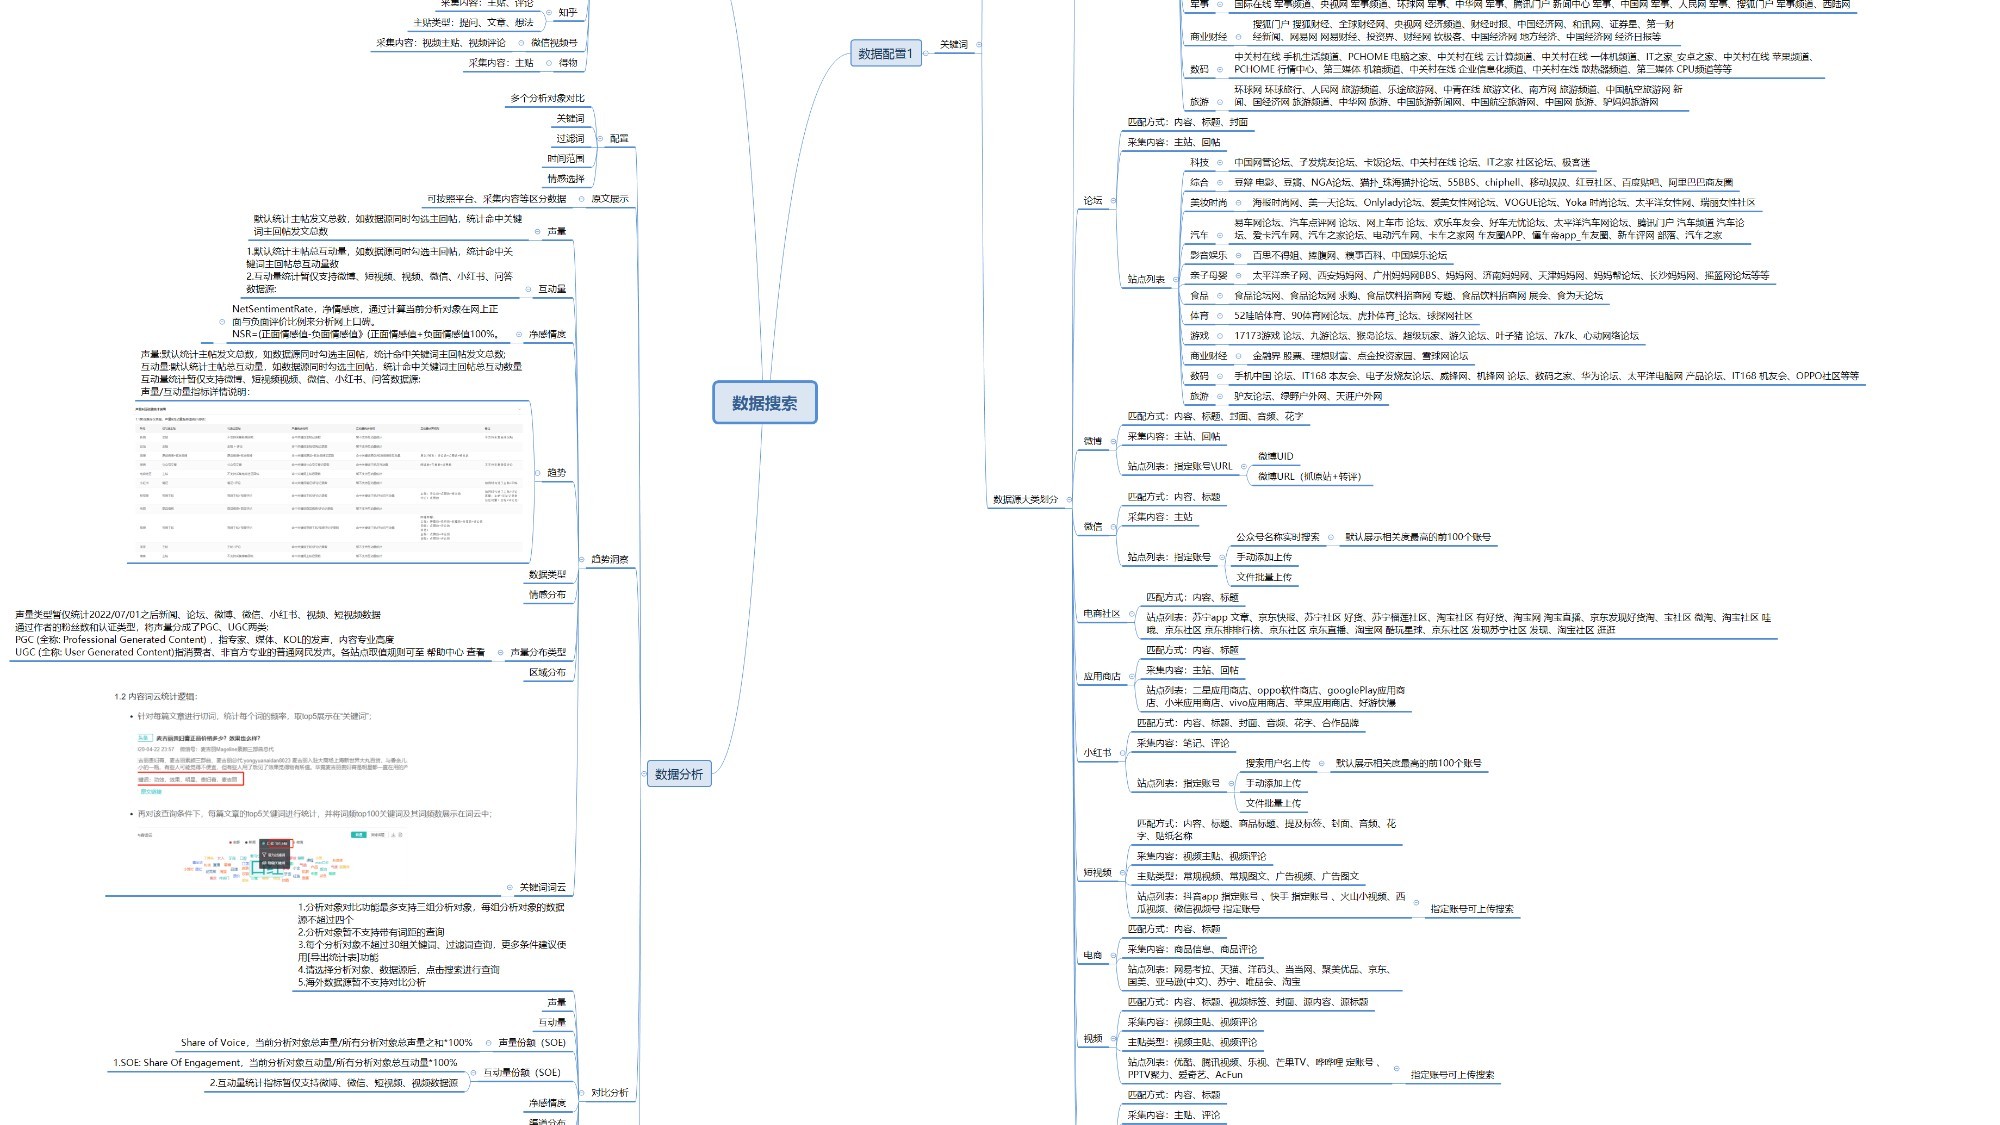Open the trend metrics table image
Screen dimensions: 2000x1125
point(329,482)
